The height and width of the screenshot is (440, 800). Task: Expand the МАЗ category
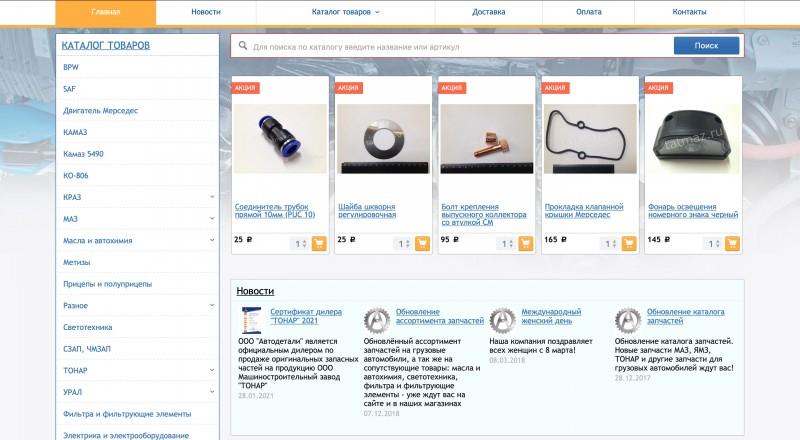tap(212, 218)
